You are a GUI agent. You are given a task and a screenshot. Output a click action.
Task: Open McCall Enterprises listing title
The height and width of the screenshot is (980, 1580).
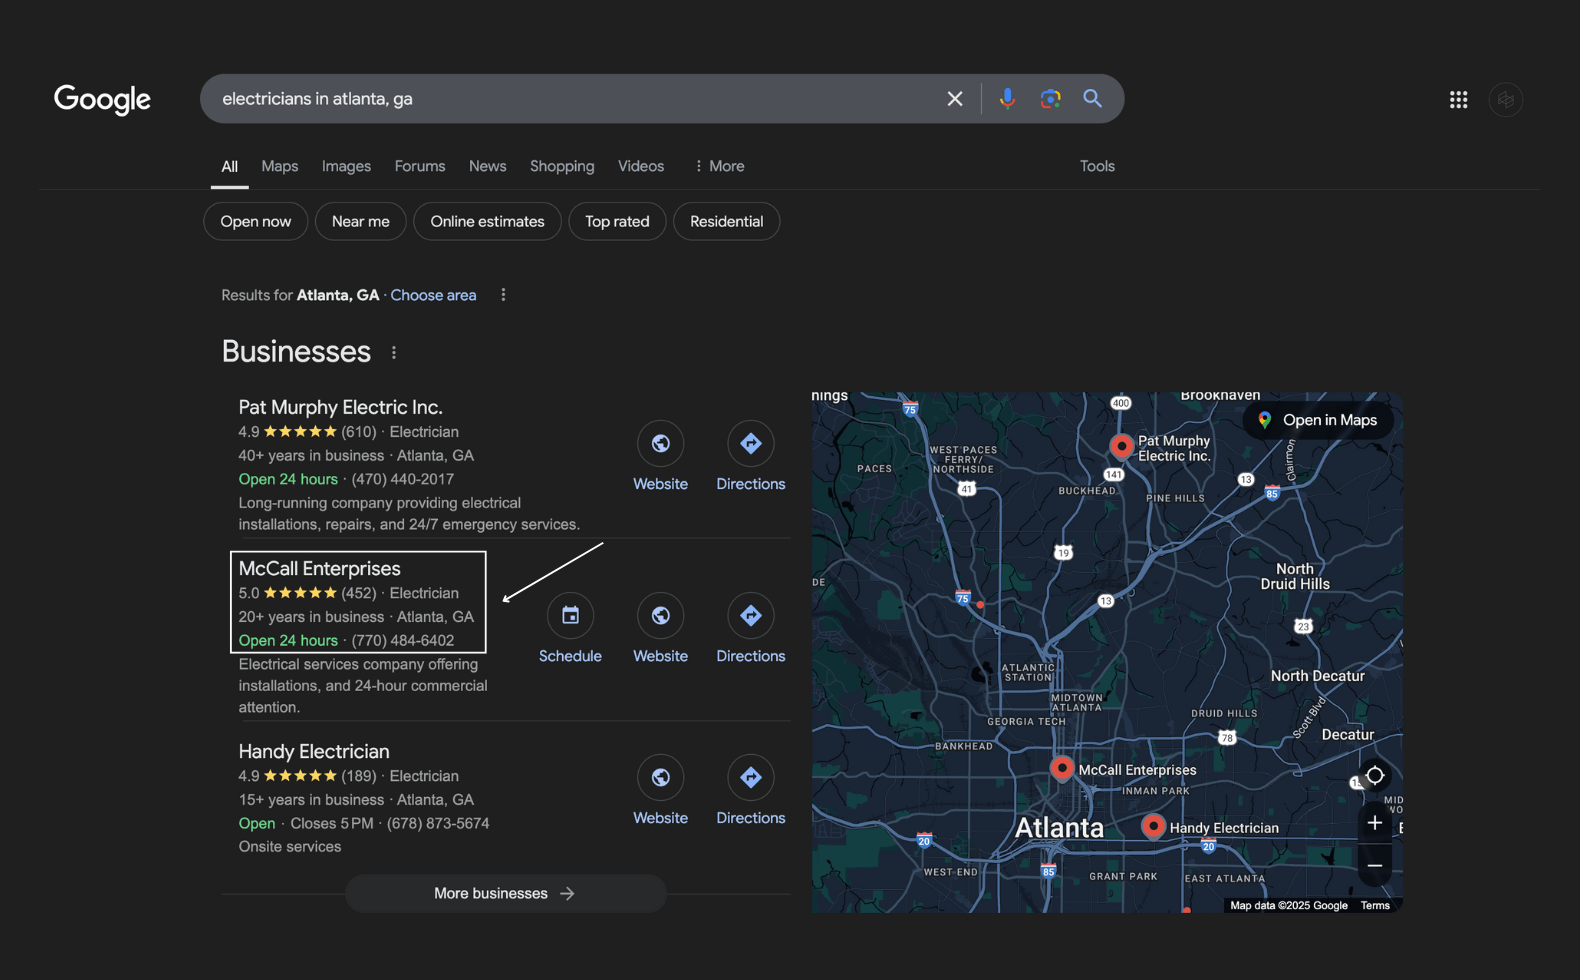coord(319,568)
